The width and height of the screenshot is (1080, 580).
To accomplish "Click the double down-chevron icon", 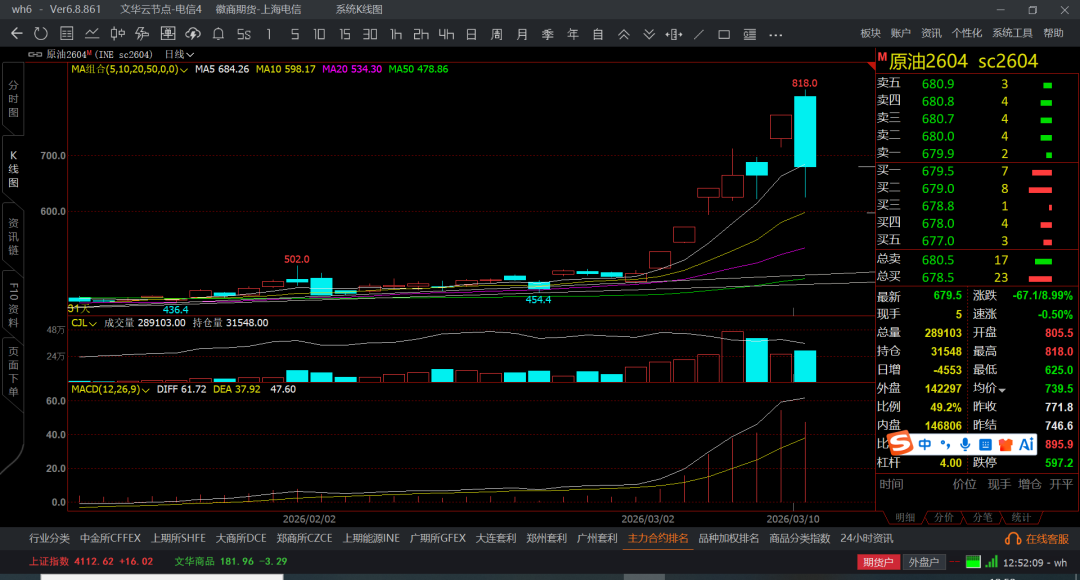I will pyautogui.click(x=649, y=34).
